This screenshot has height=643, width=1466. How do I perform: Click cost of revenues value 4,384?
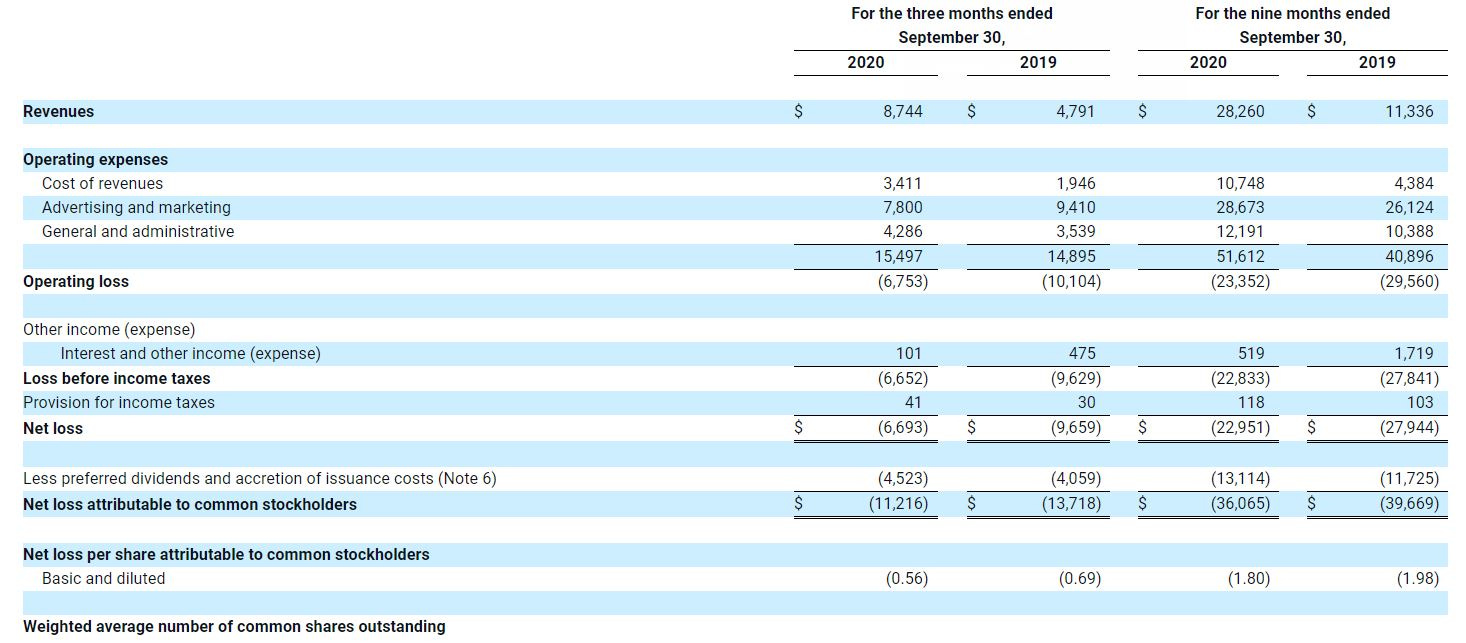point(1414,184)
